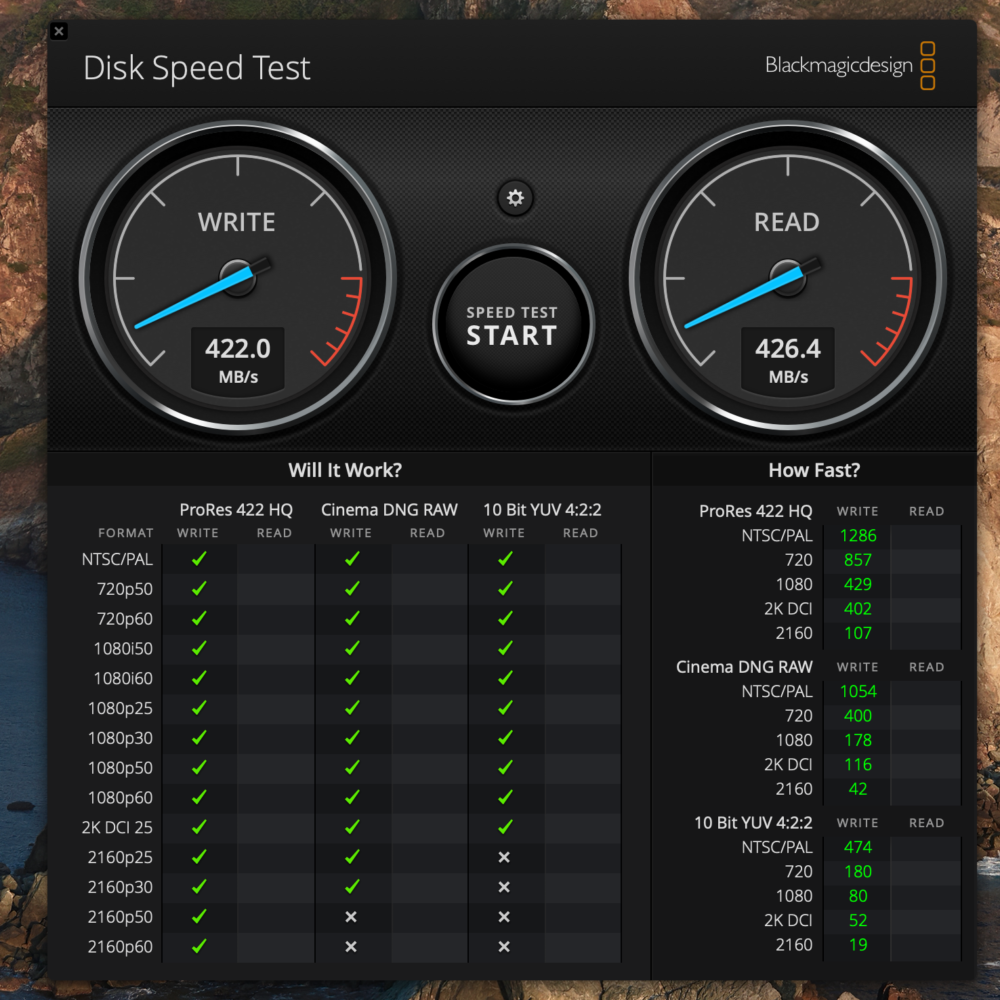This screenshot has height=1000, width=1000.
Task: Click the Blackmagicdesign logo
Action: click(850, 66)
